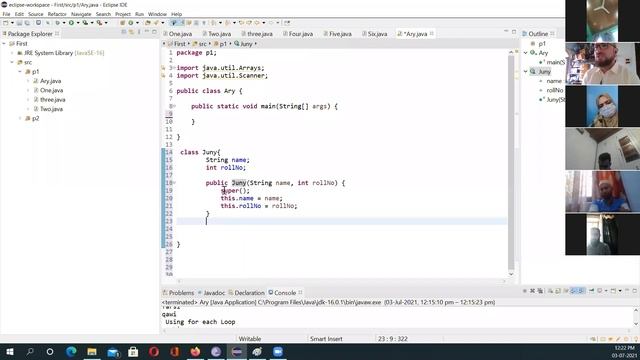Click the editor vertical scrollbar
The width and height of the screenshot is (640, 360).
pyautogui.click(x=511, y=163)
